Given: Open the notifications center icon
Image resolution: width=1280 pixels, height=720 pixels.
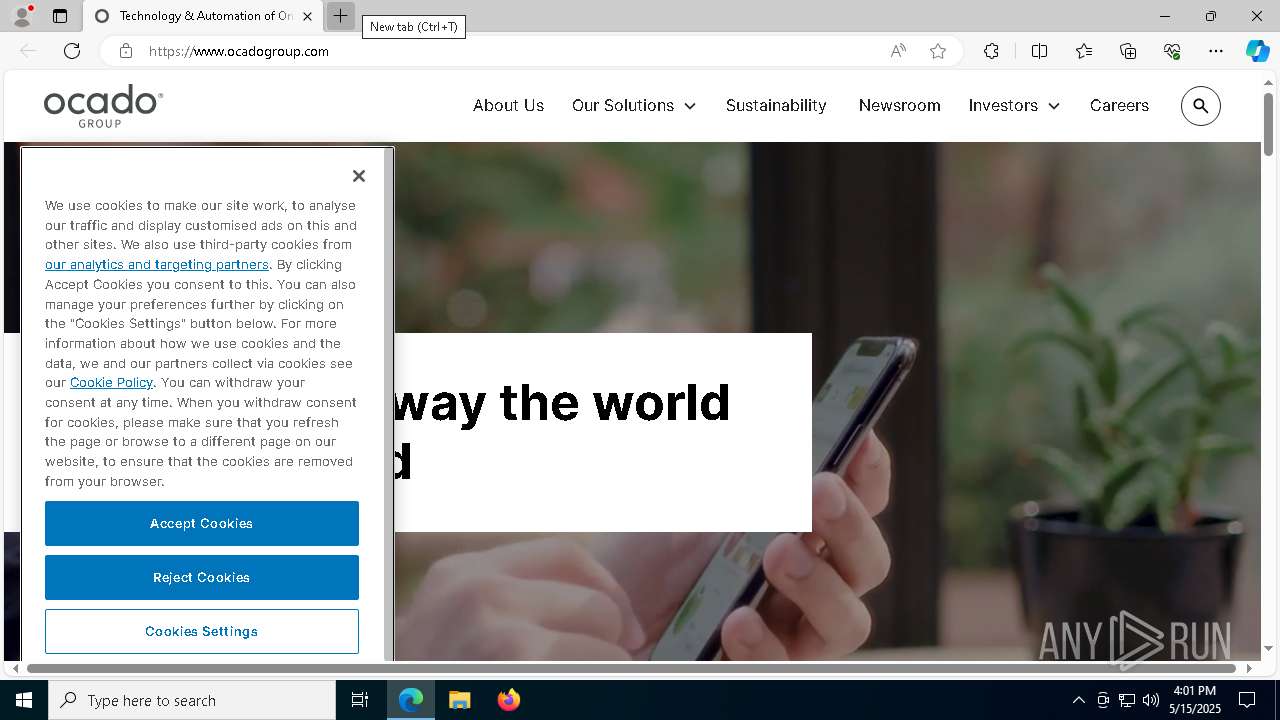Looking at the screenshot, I should coord(1248,700).
